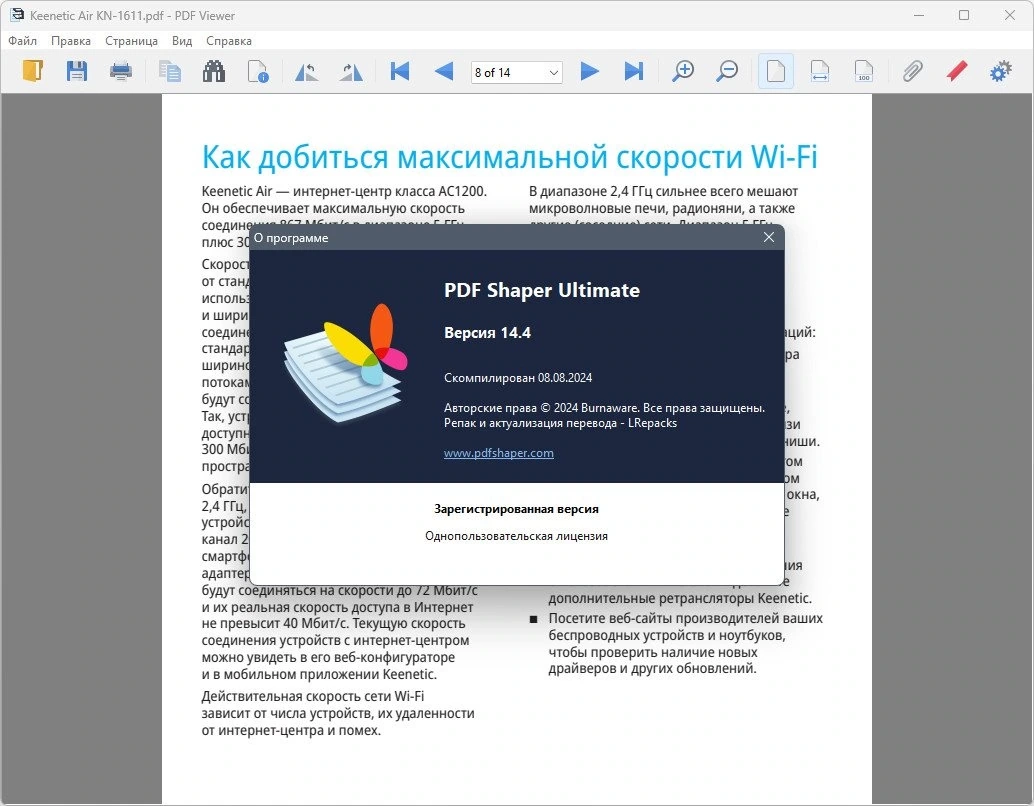Click the PDF Shaper Ultimate title text
The image size is (1034, 806).
click(x=542, y=290)
